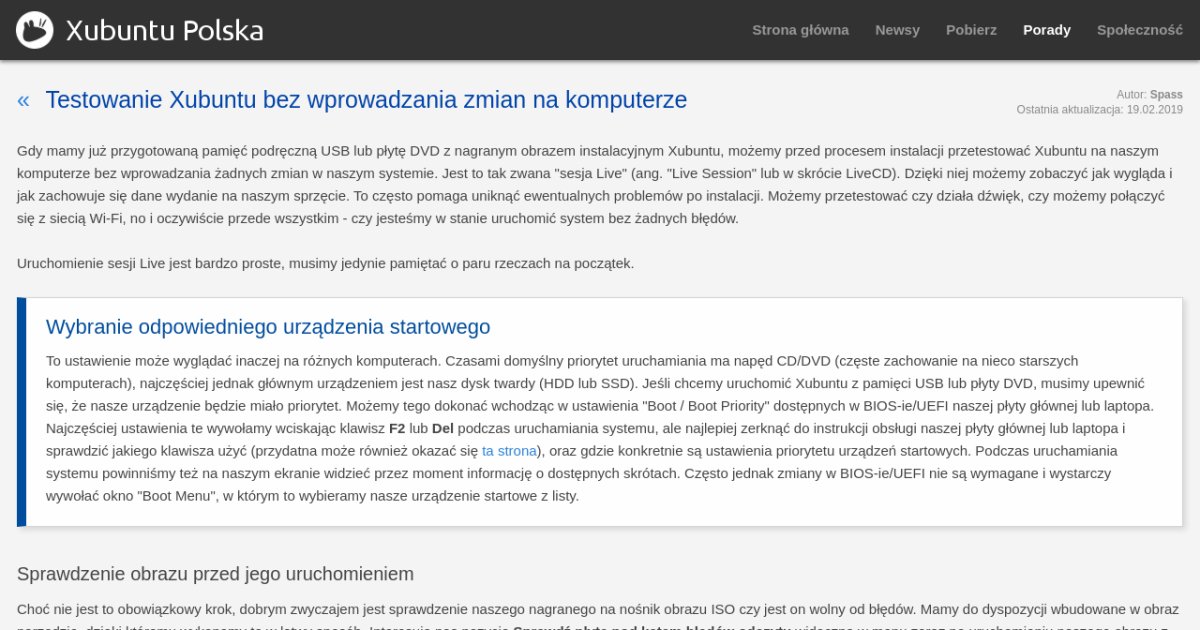
Task: Go to Strona główna in navigation
Action: click(800, 30)
